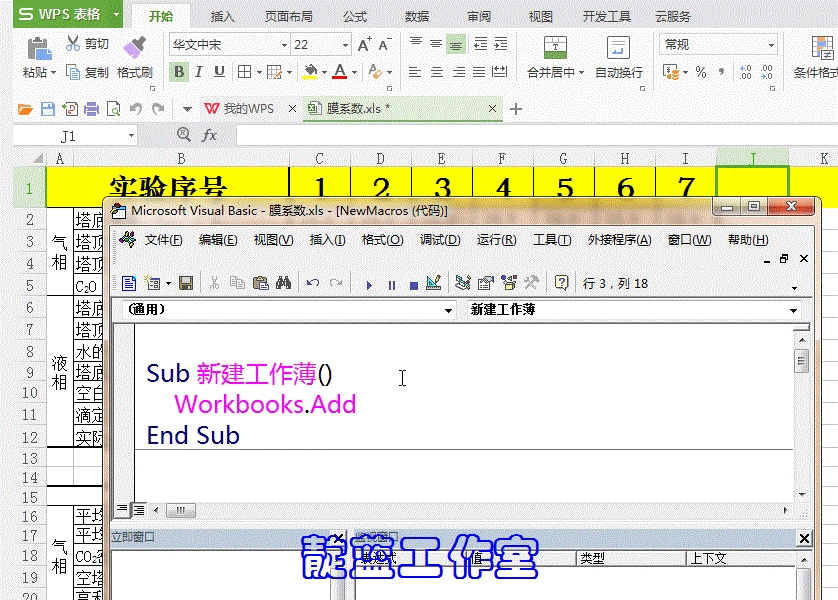
Task: Stop macro execution with the Reset icon
Action: [x=412, y=284]
